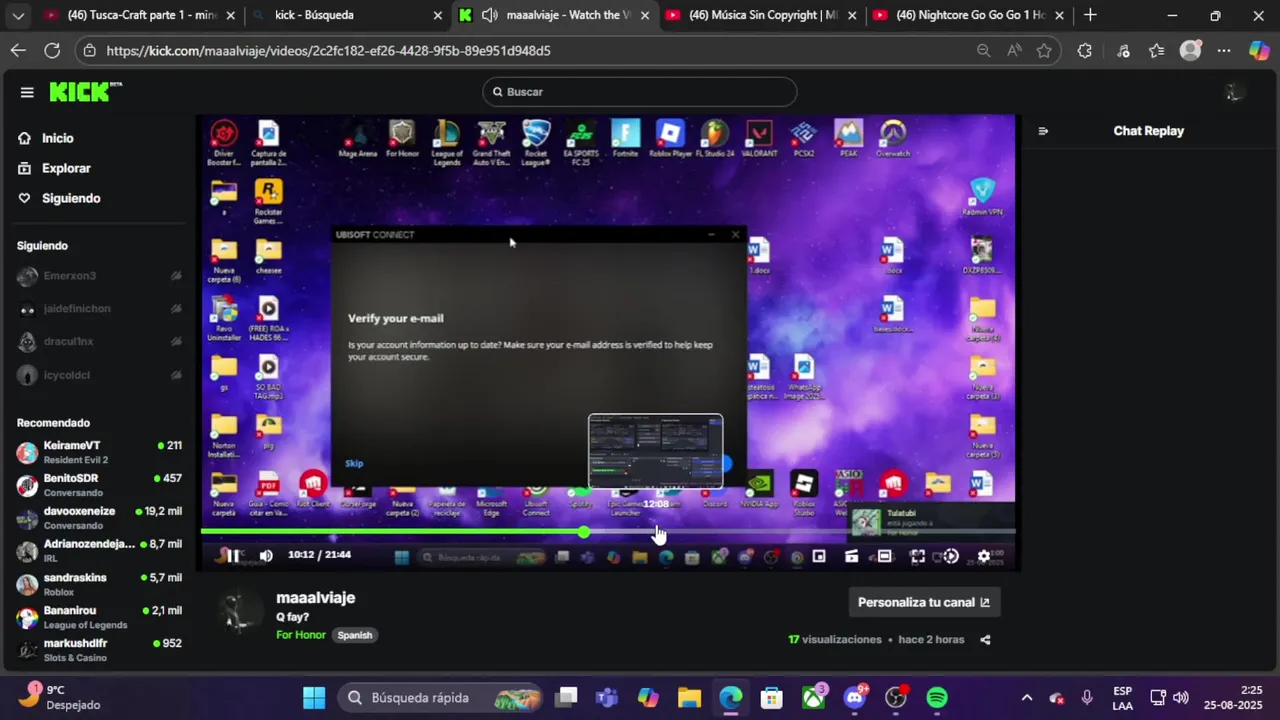This screenshot has height=720, width=1280.
Task: Open recommended channel BenitoSDR
Action: click(98, 485)
